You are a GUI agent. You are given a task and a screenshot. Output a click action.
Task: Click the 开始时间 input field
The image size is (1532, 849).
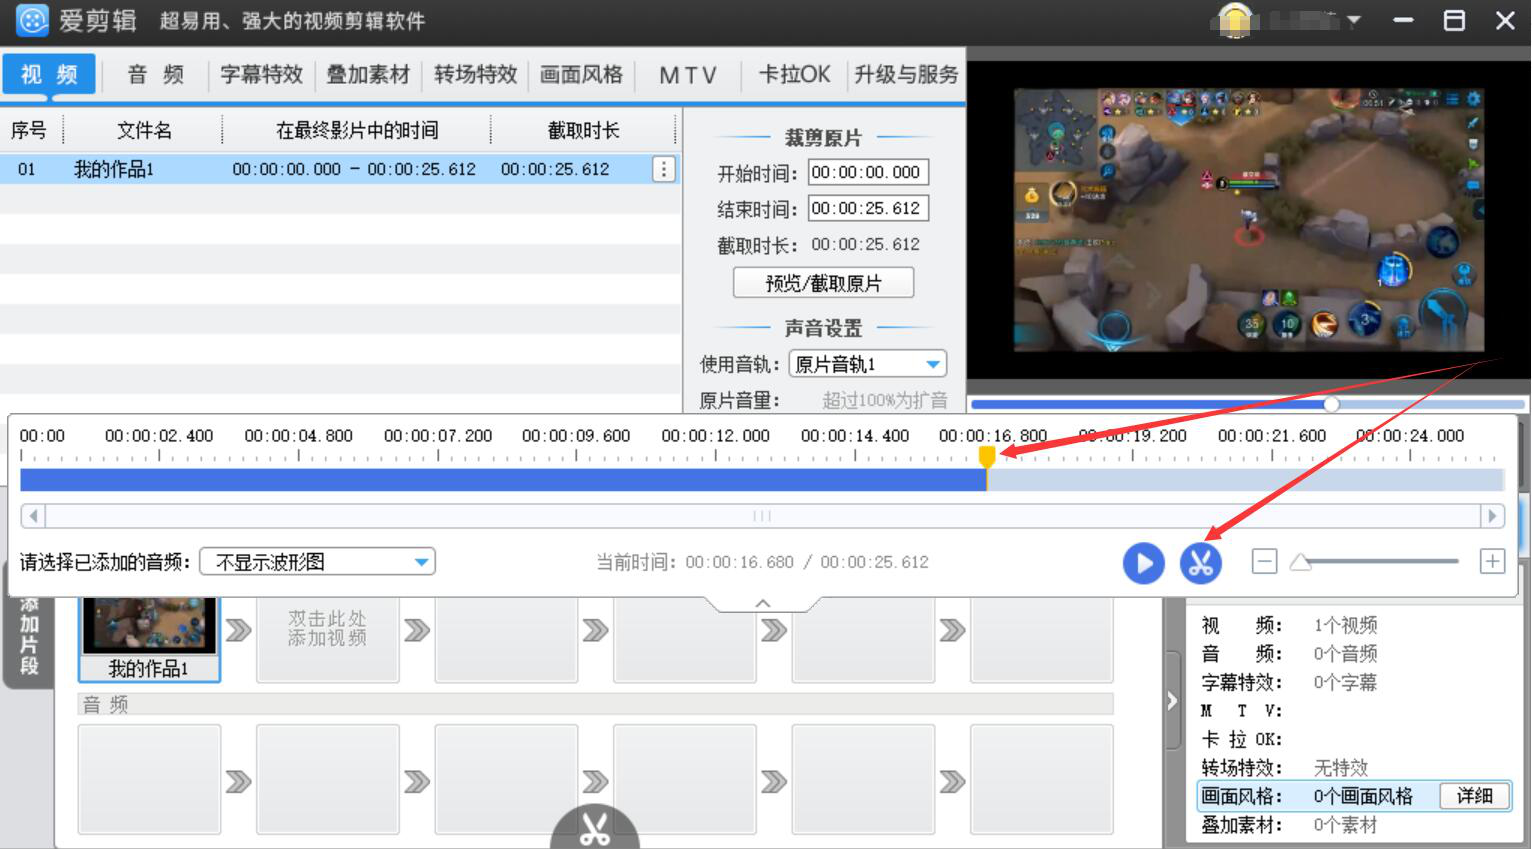pos(868,172)
